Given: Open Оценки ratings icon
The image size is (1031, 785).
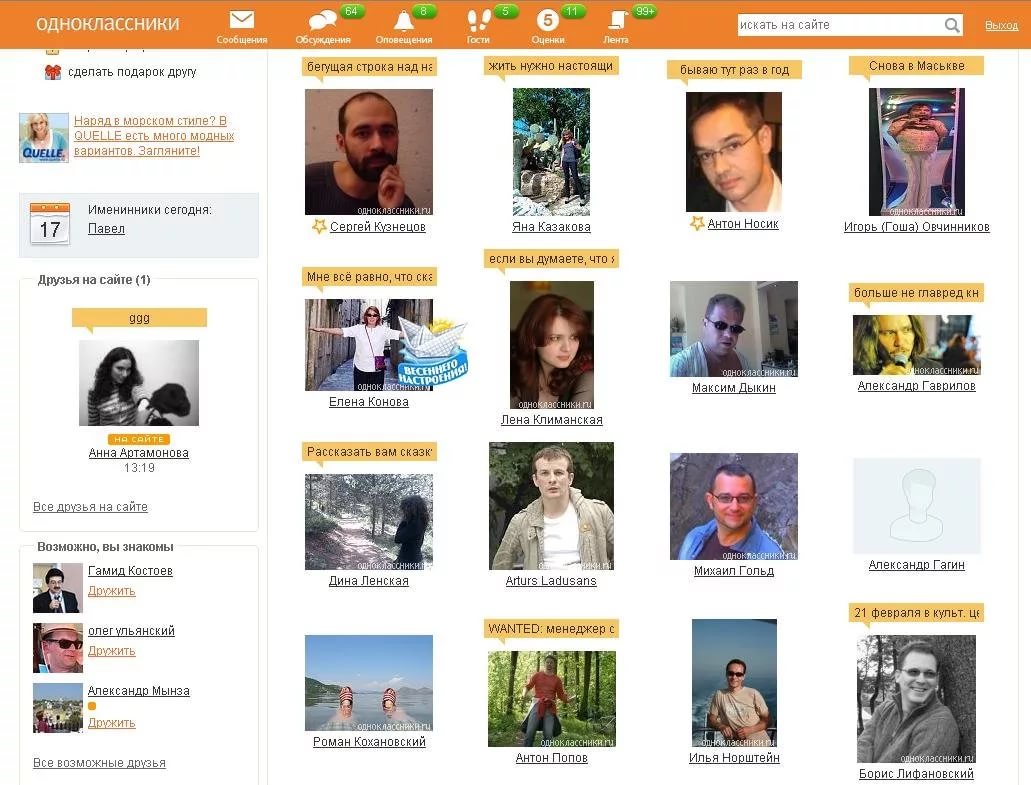Looking at the screenshot, I should 547,21.
